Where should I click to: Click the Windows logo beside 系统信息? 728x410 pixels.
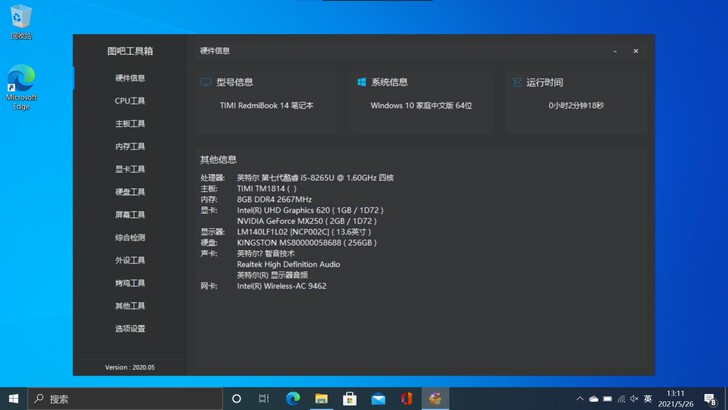click(361, 82)
